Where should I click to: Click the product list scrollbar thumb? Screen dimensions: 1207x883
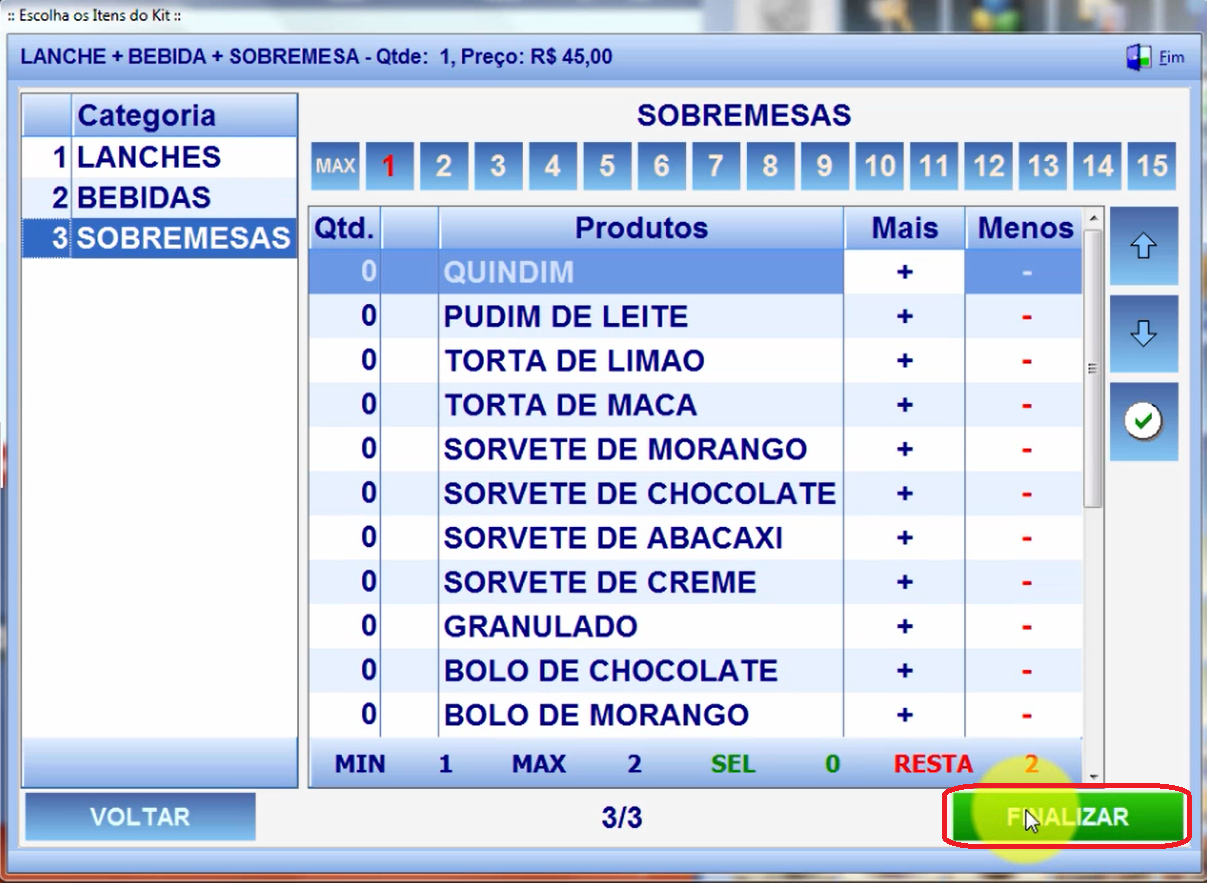(x=1093, y=369)
